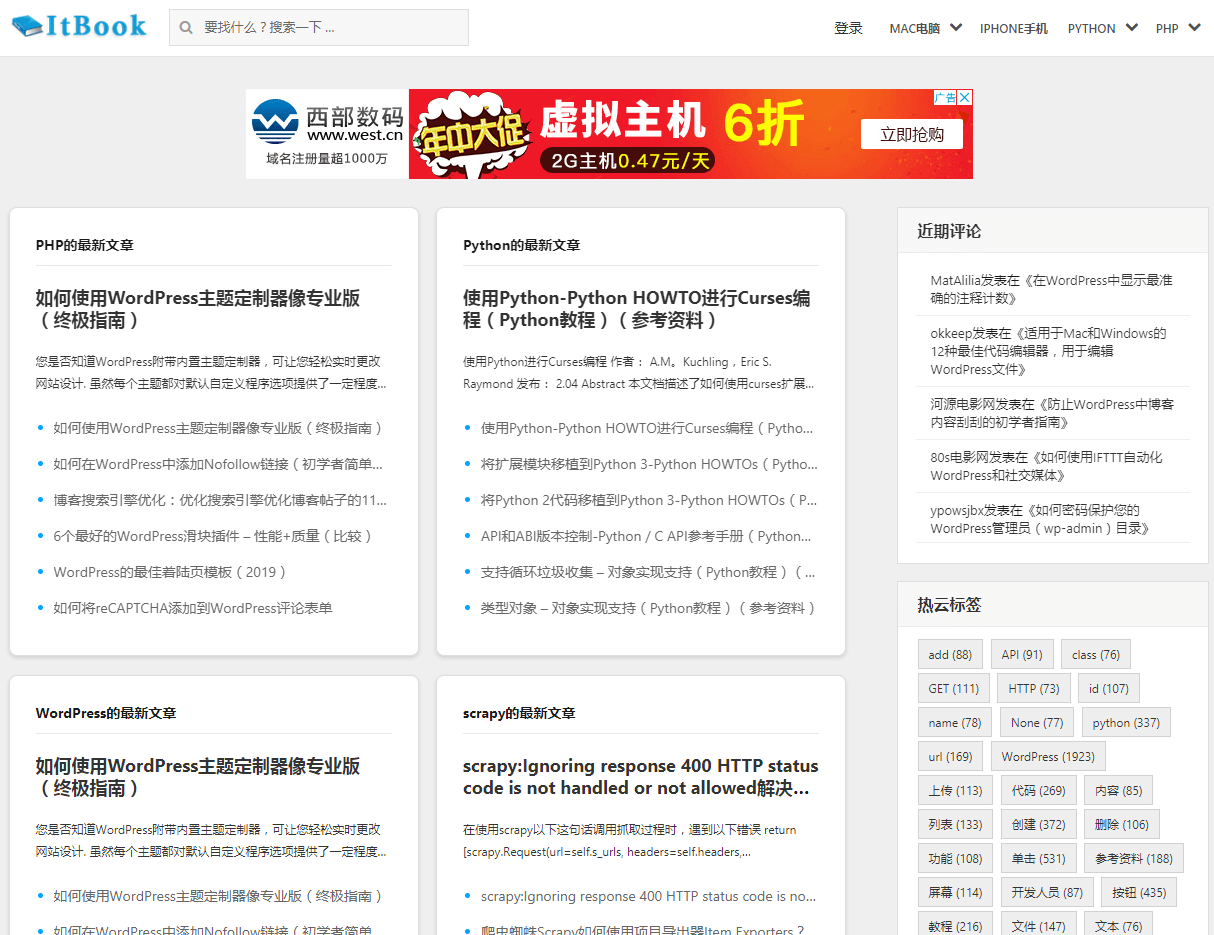
Task: Select the python (337) tag
Action: click(x=1126, y=723)
